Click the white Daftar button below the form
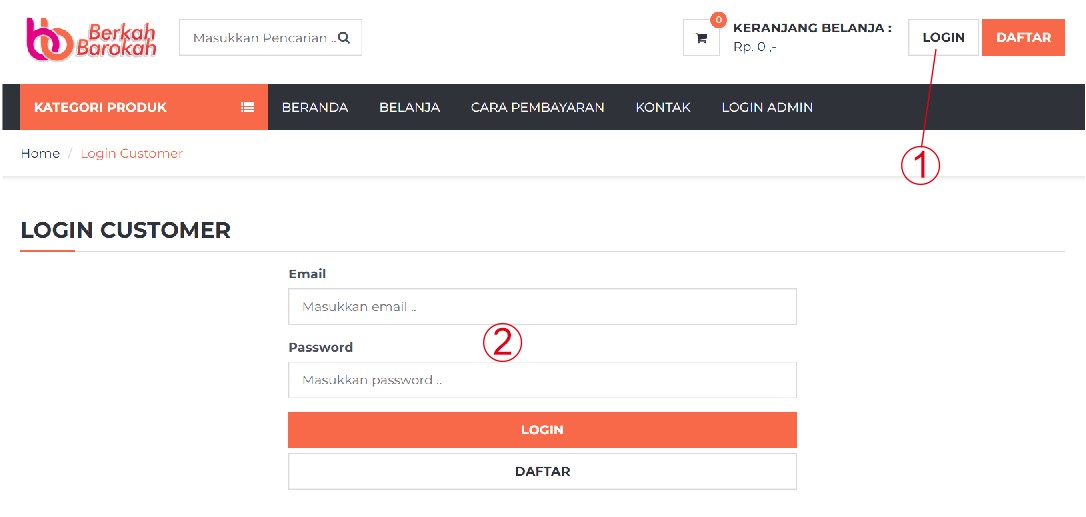 click(x=542, y=471)
